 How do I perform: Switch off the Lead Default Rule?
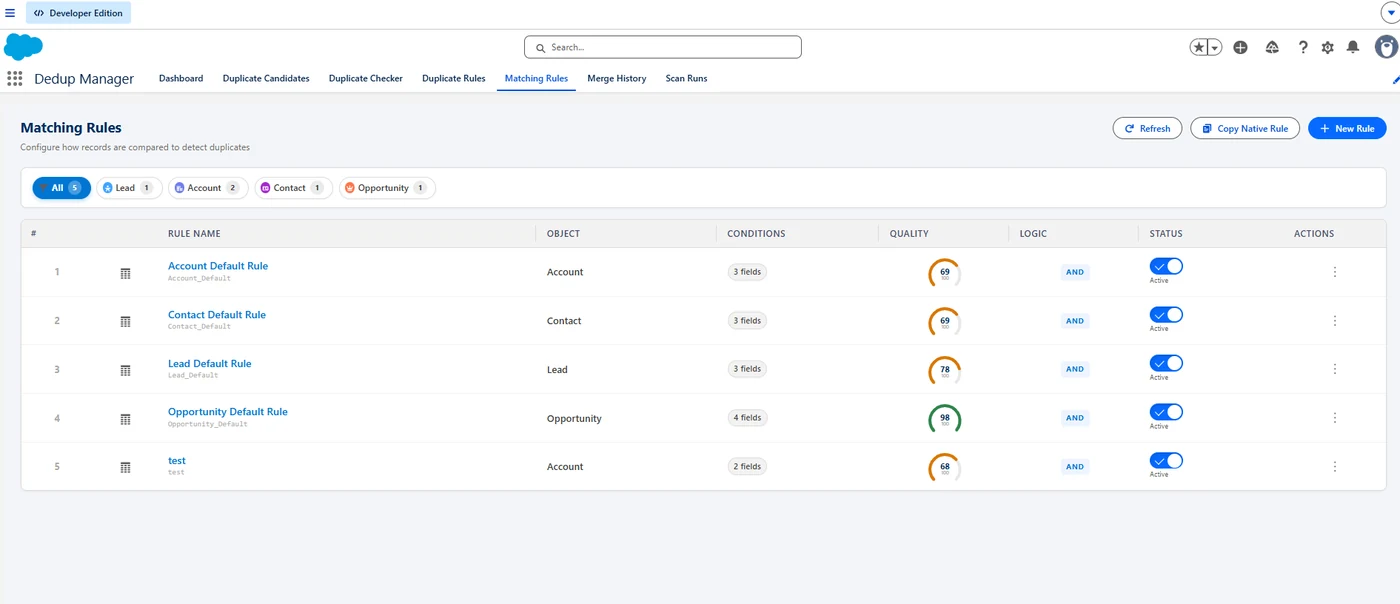1166,363
